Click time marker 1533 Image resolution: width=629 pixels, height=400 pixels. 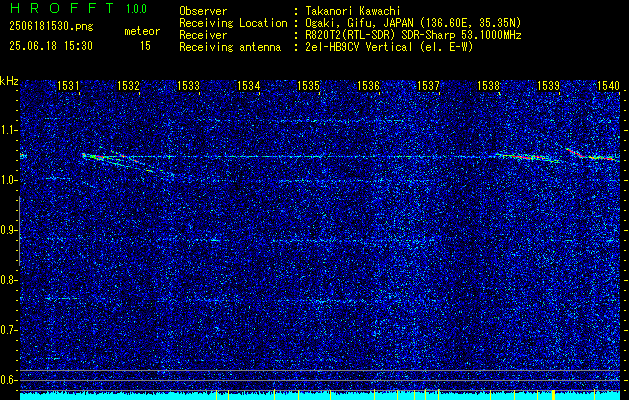click(x=189, y=86)
